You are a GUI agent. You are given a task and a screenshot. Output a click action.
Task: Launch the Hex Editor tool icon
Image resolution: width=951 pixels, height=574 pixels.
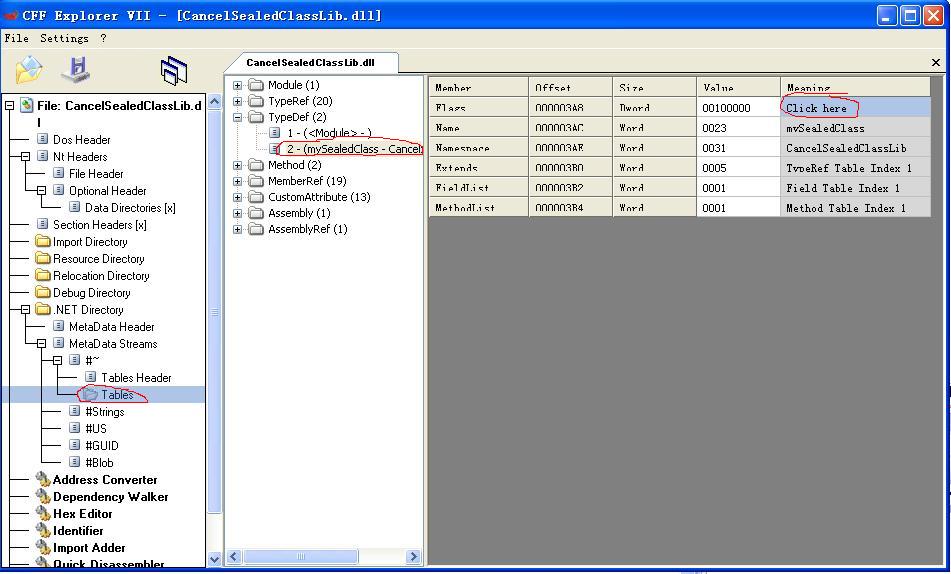(42, 513)
